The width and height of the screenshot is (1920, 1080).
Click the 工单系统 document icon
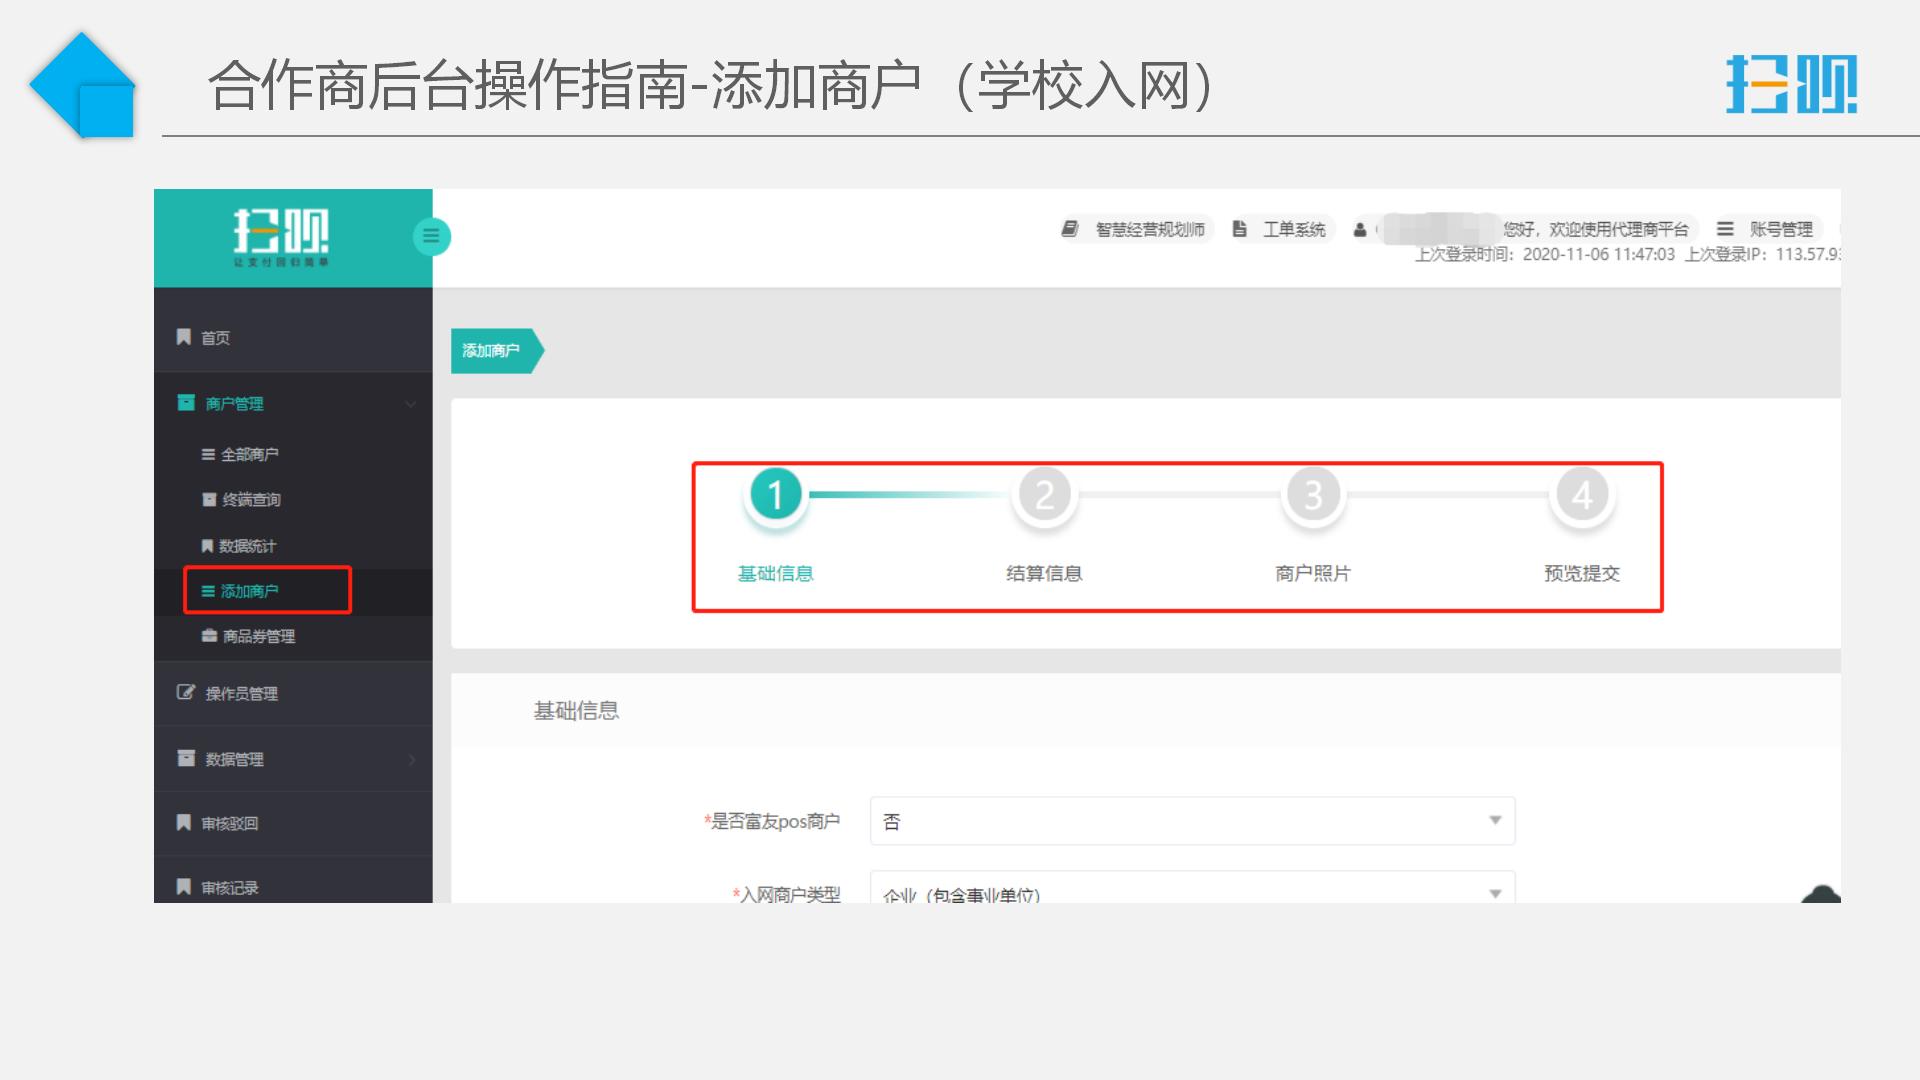1240,229
